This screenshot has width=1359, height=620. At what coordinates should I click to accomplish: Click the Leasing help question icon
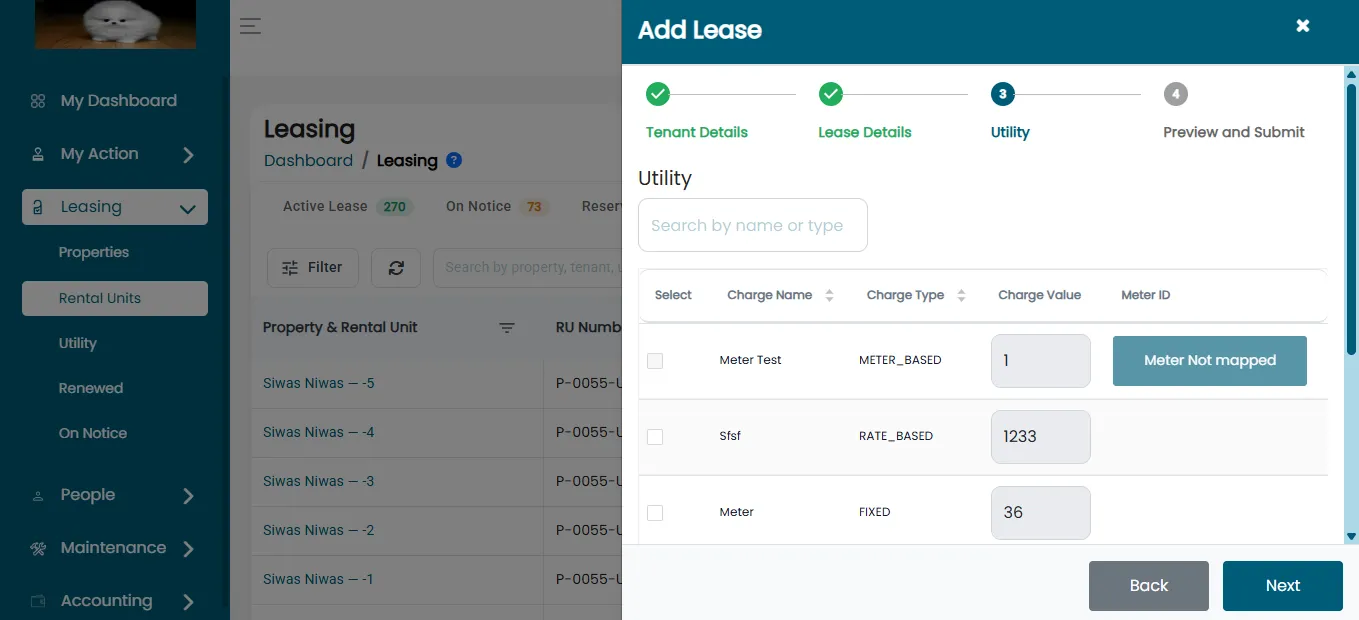pos(454,160)
